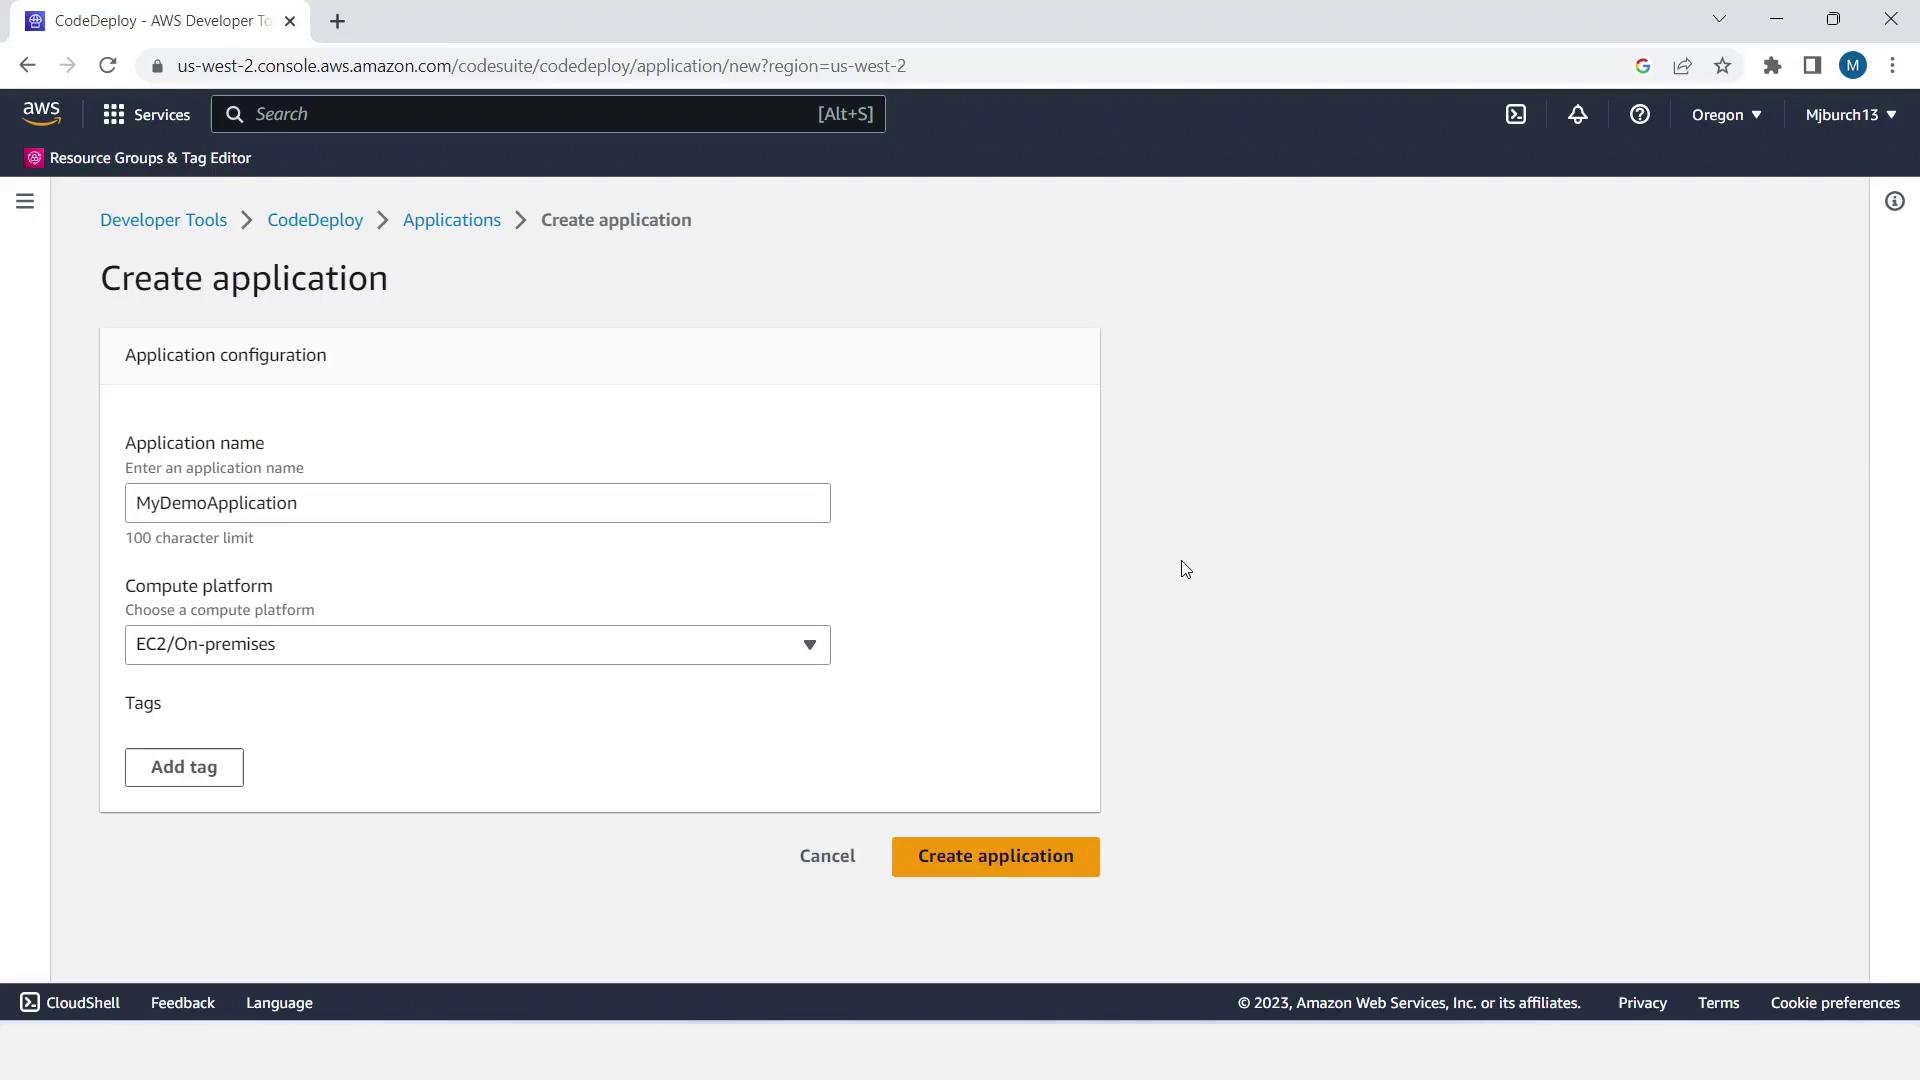1920x1080 pixels.
Task: Click the help question mark icon
Action: point(1639,114)
